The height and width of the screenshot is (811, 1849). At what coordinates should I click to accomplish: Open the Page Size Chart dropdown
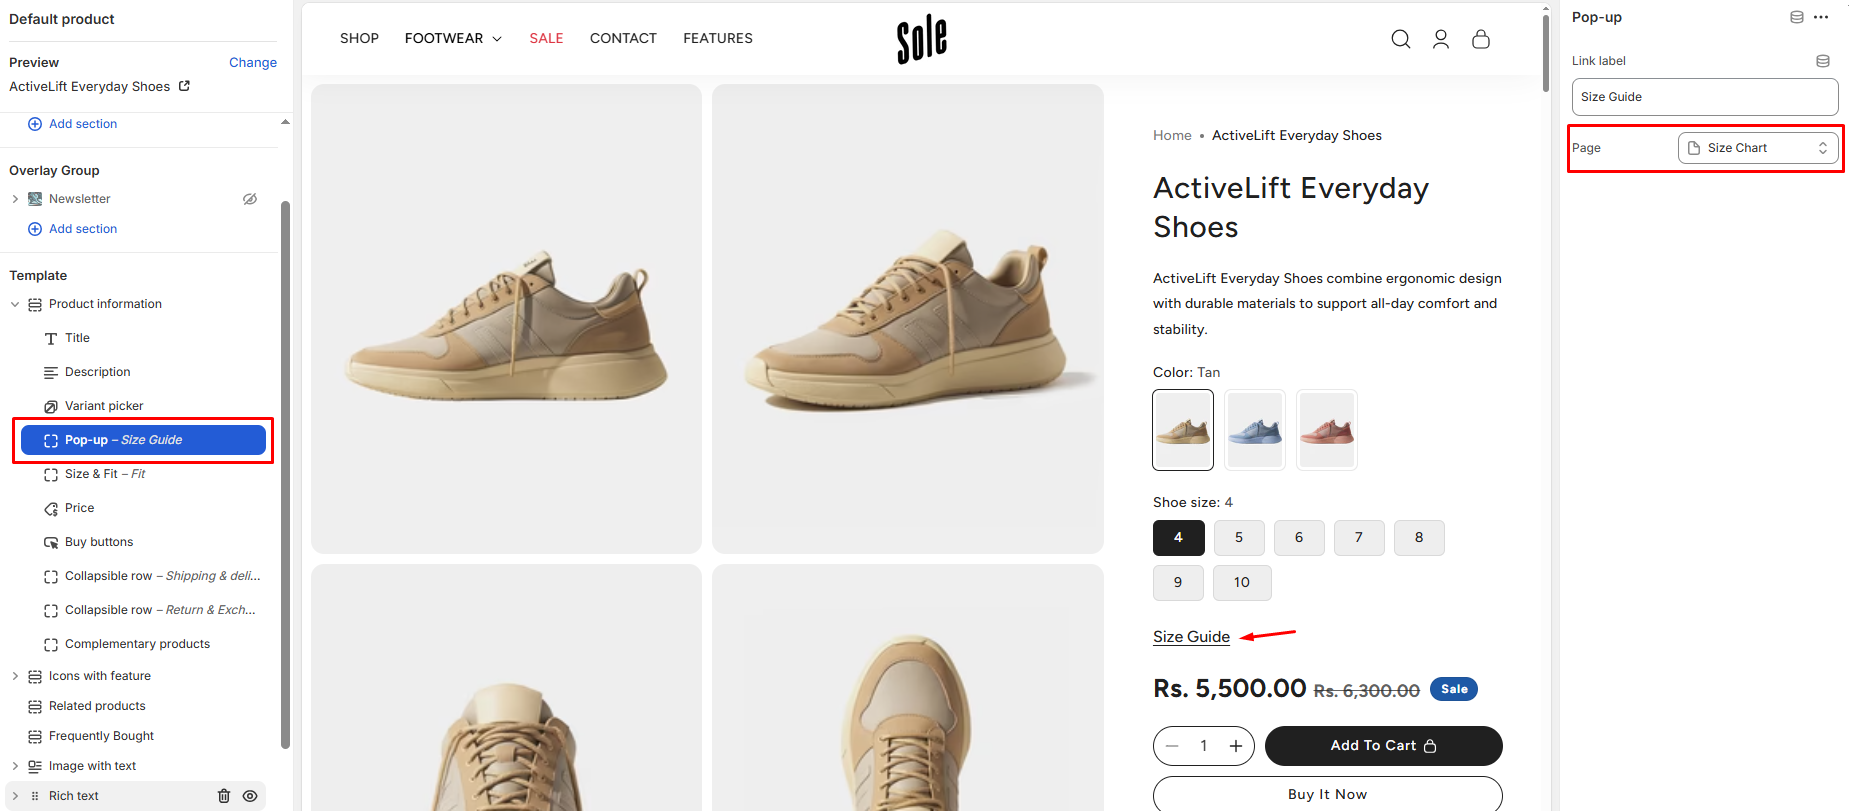pyautogui.click(x=1757, y=148)
